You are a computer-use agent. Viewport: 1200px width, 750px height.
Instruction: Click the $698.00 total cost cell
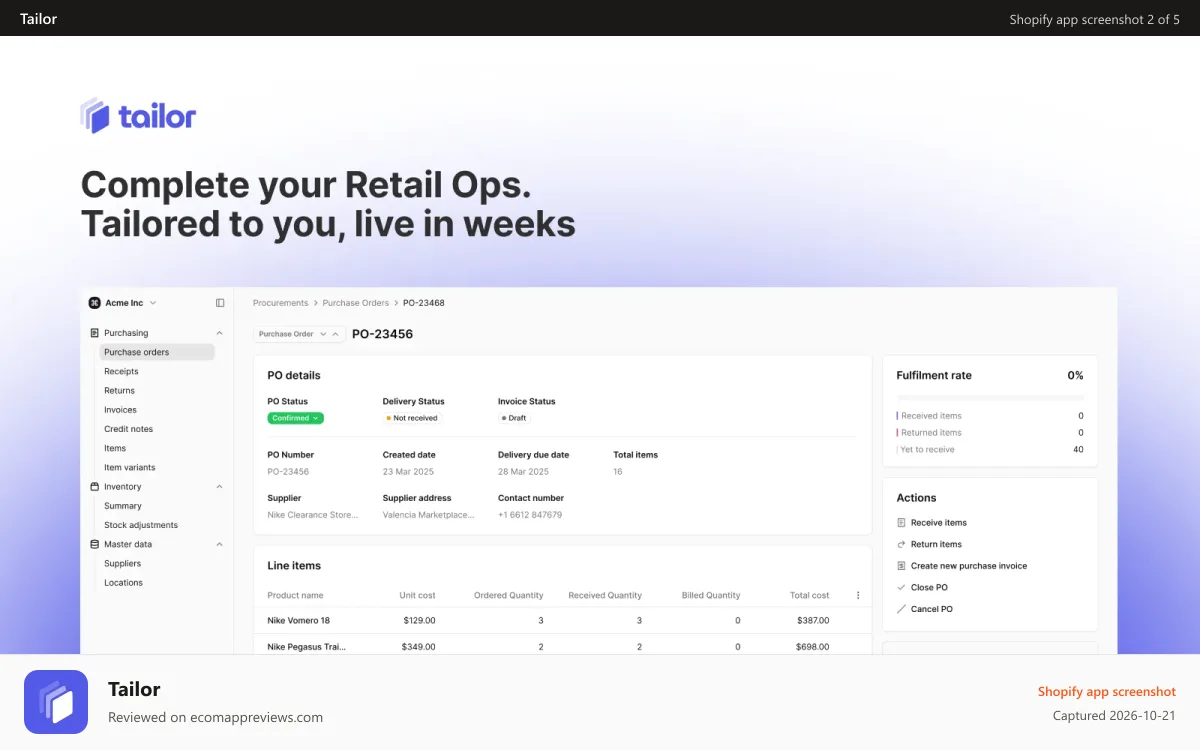pyautogui.click(x=813, y=647)
